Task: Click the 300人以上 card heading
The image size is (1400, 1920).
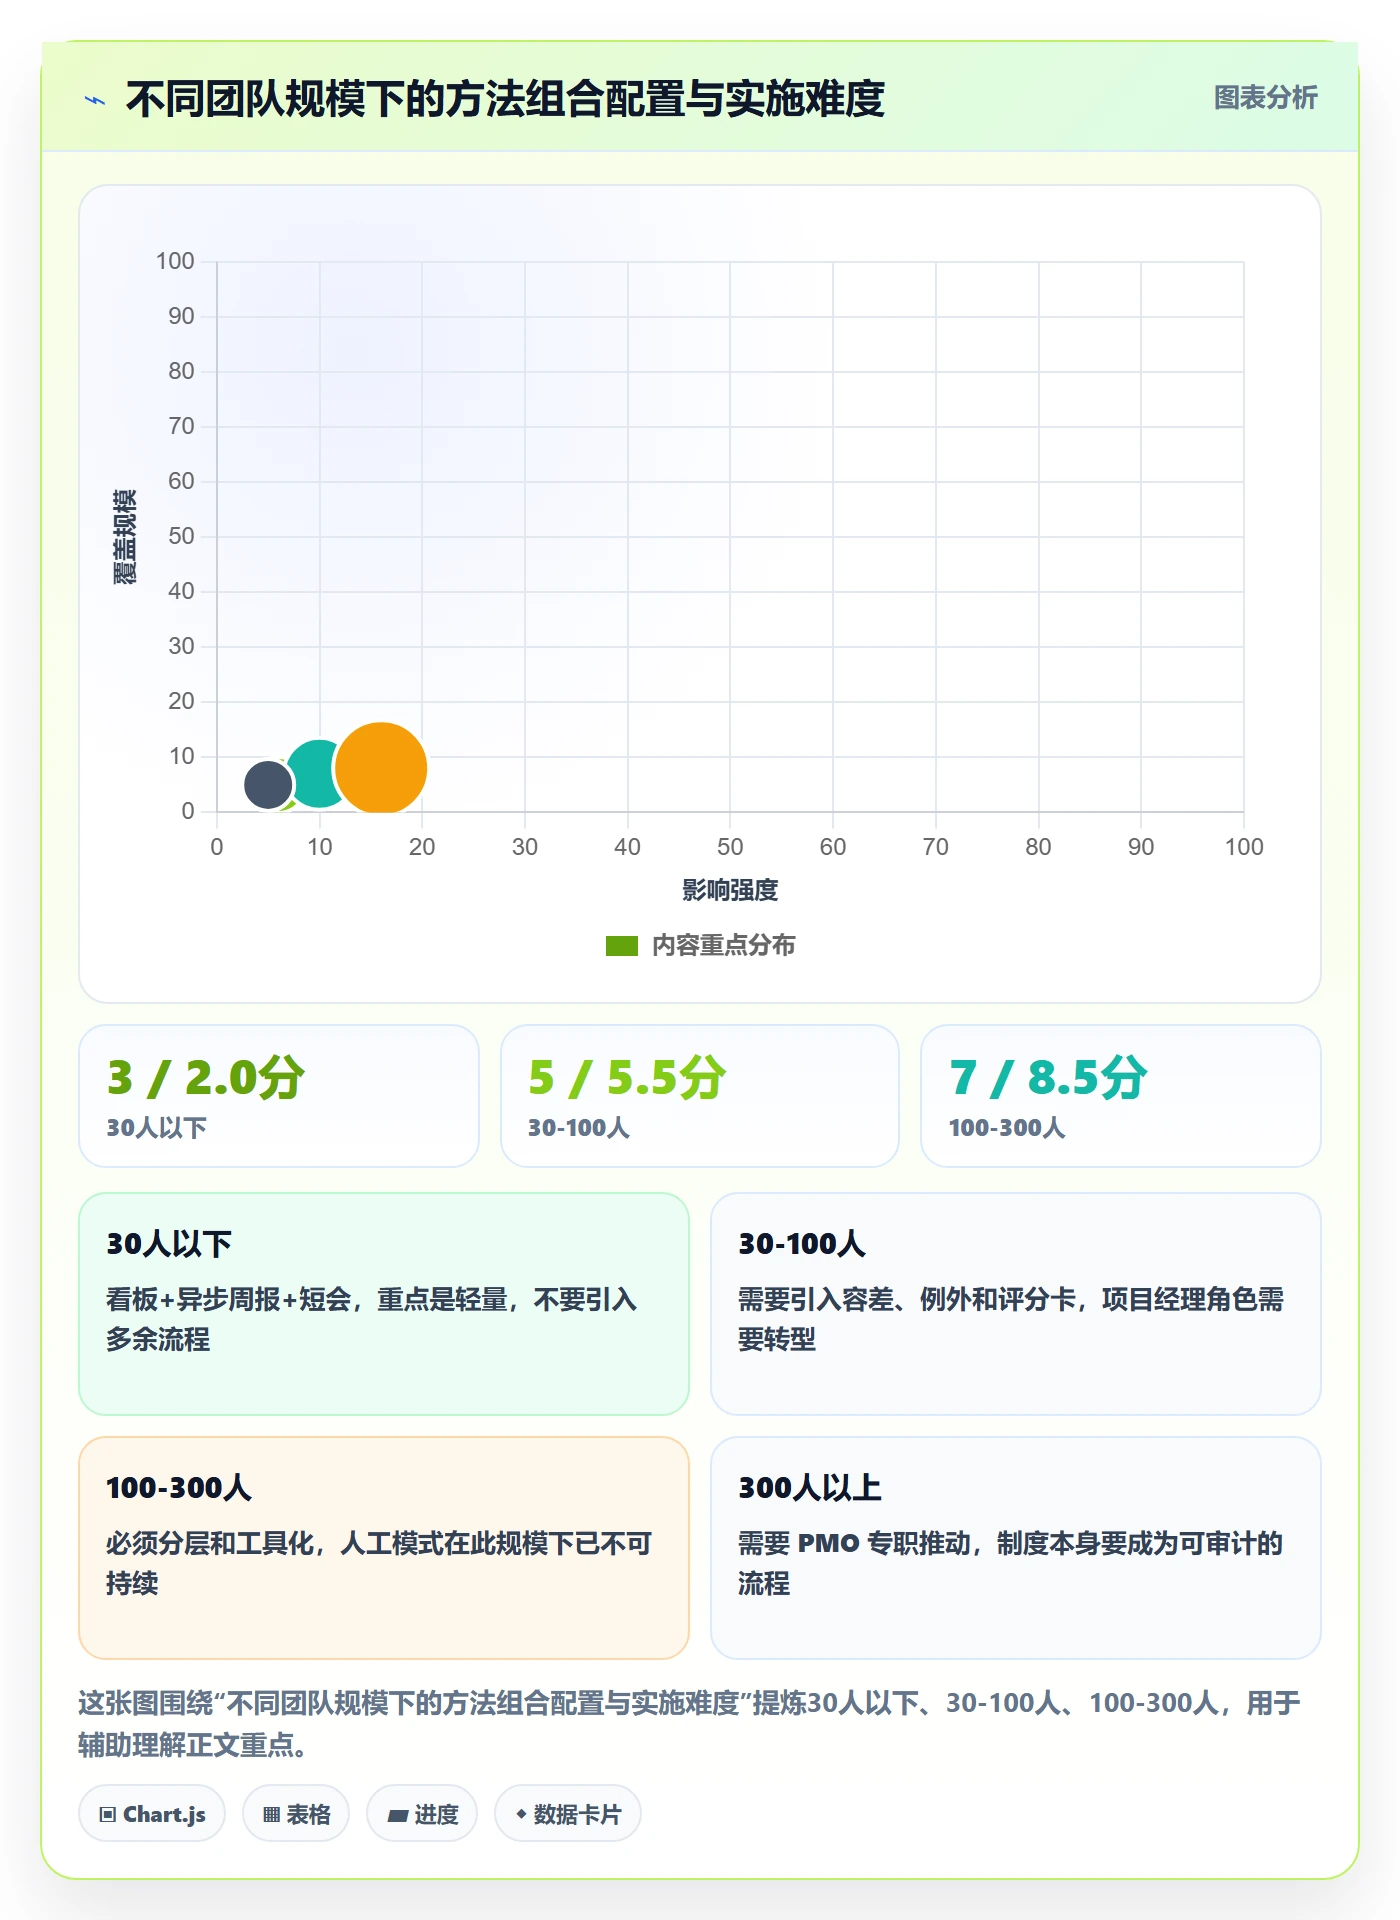Action: 810,1488
